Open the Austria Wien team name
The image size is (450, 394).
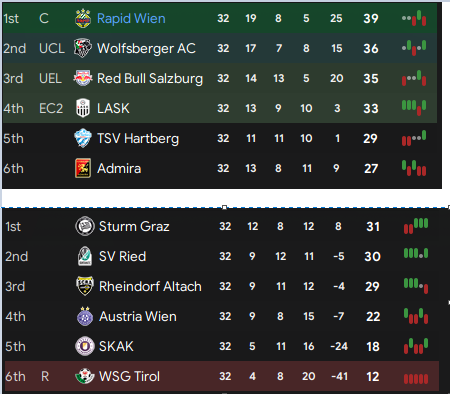(x=138, y=316)
